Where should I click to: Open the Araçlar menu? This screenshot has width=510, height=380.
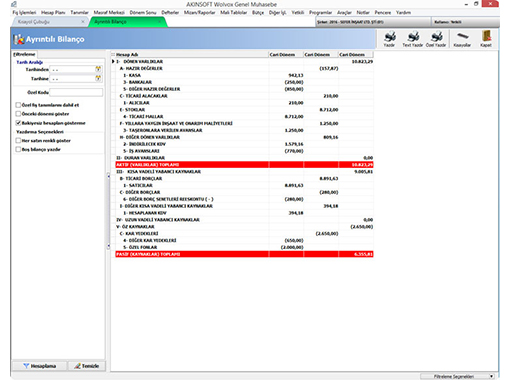tap(344, 12)
